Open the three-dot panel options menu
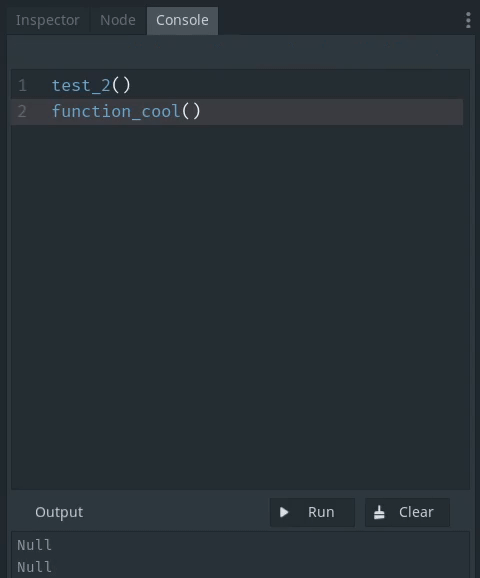Screen dimensions: 480x578 pos(468,20)
